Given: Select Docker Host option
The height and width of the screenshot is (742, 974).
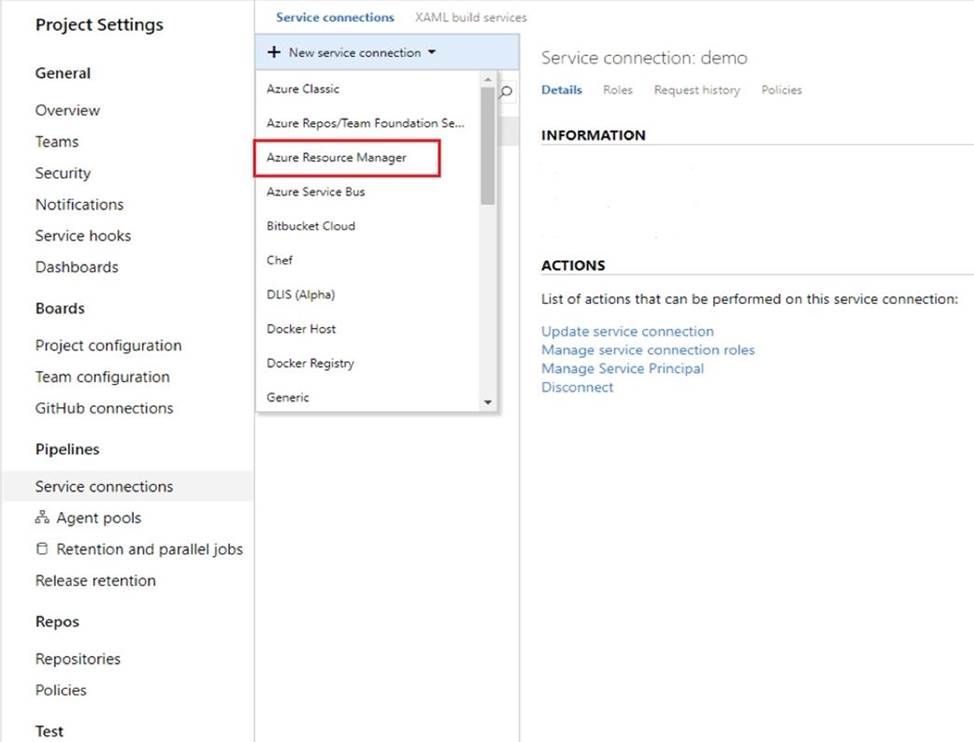Looking at the screenshot, I should [x=368, y=328].
